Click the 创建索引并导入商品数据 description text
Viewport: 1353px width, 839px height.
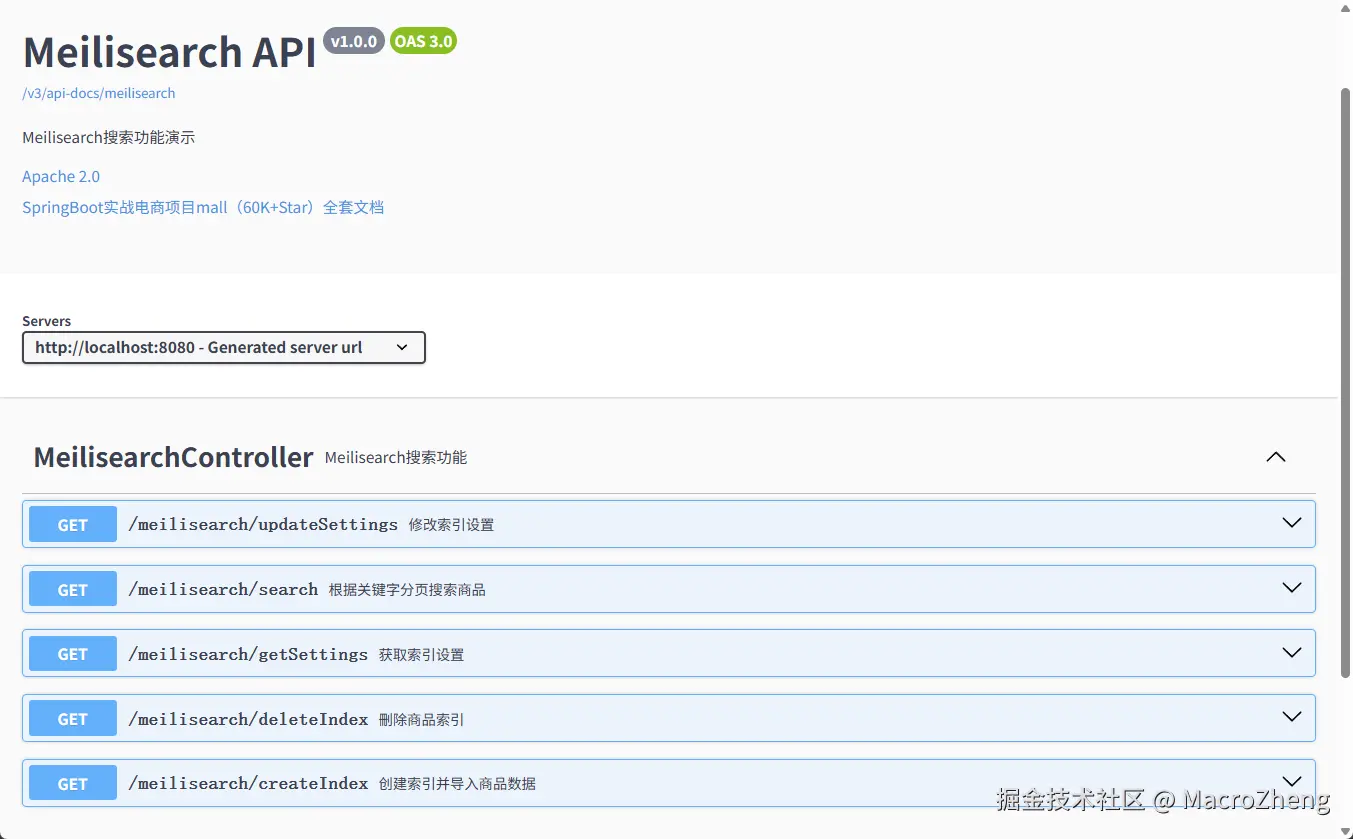click(x=457, y=784)
